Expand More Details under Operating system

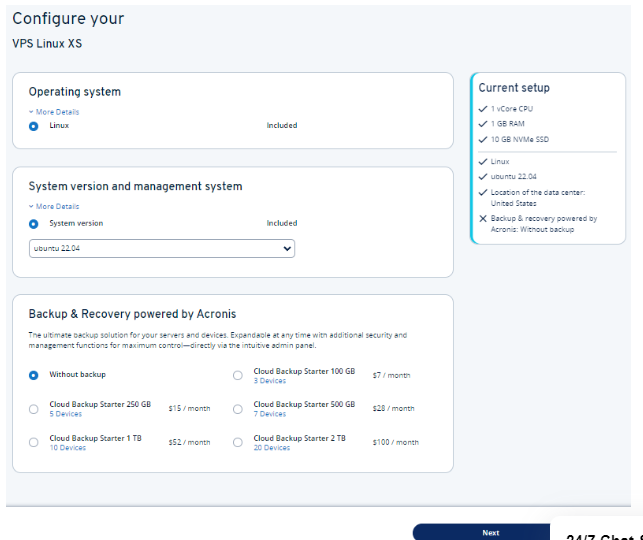point(54,112)
